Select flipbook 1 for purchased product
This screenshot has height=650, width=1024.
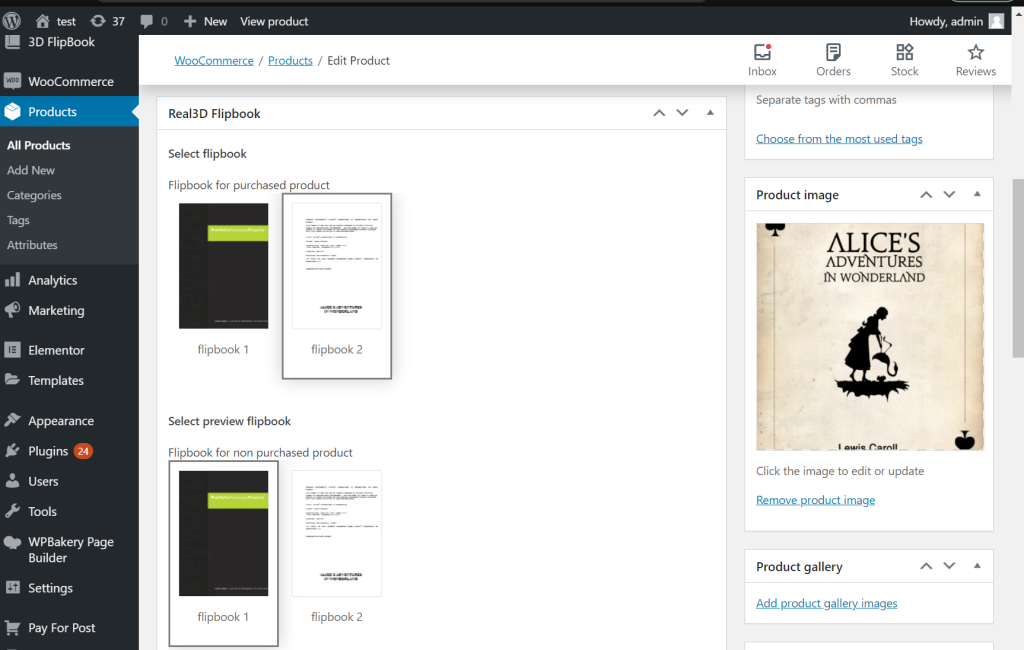[x=223, y=265]
